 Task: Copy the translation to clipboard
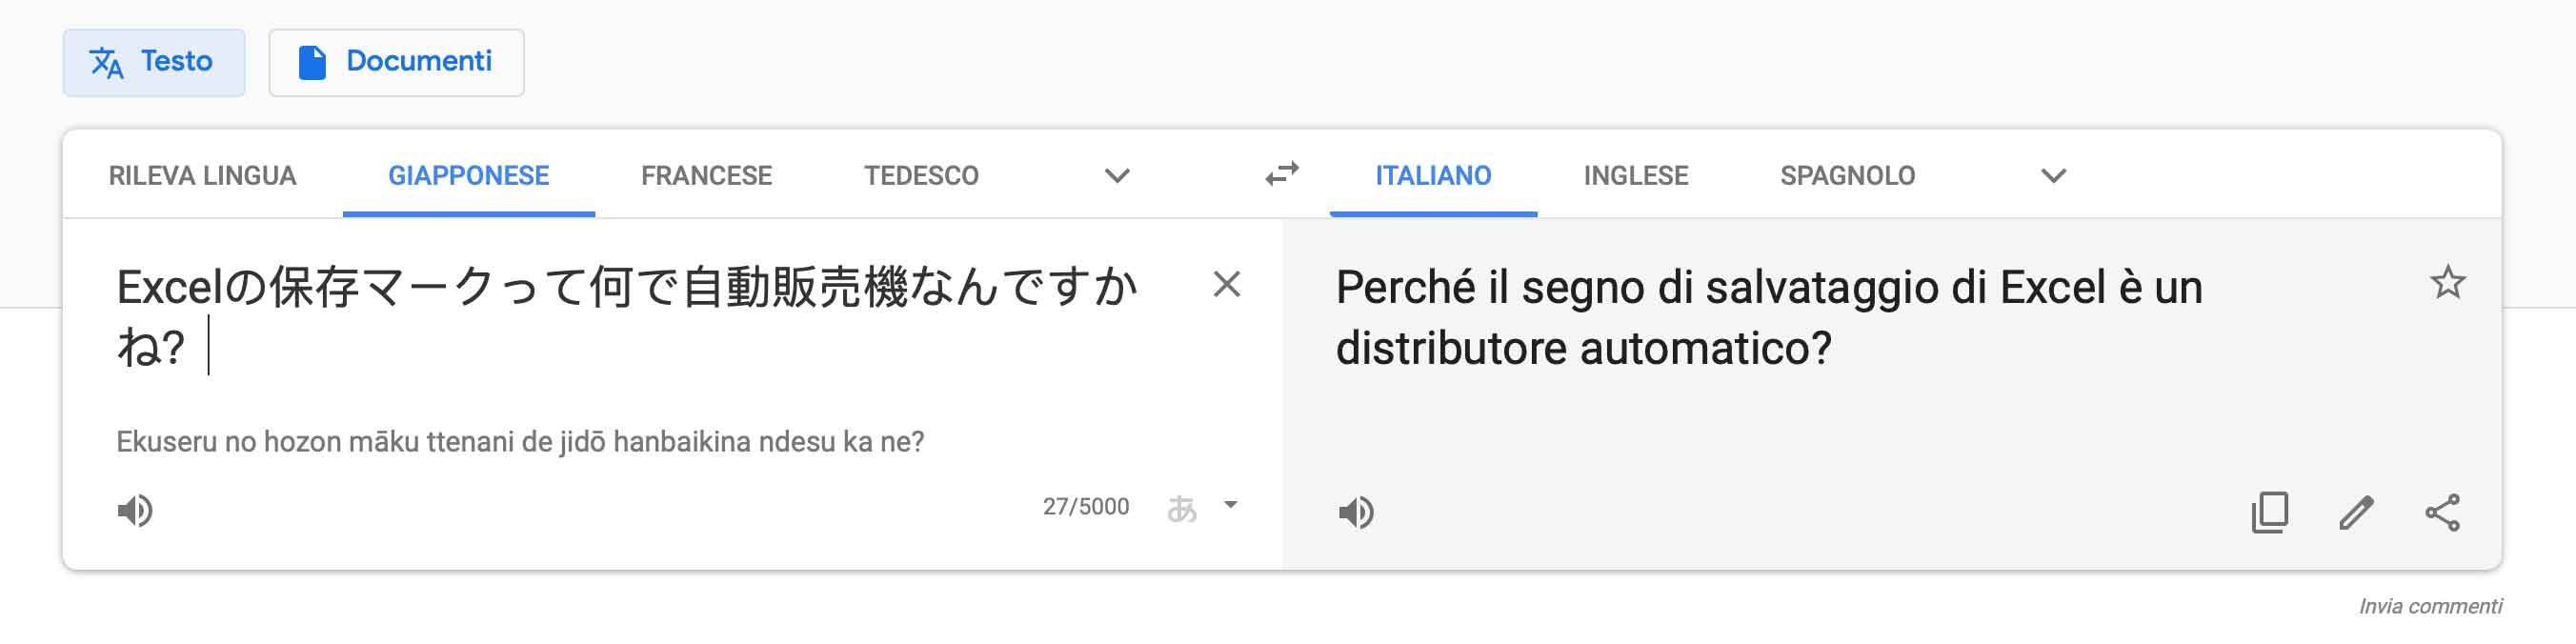pos(2269,512)
